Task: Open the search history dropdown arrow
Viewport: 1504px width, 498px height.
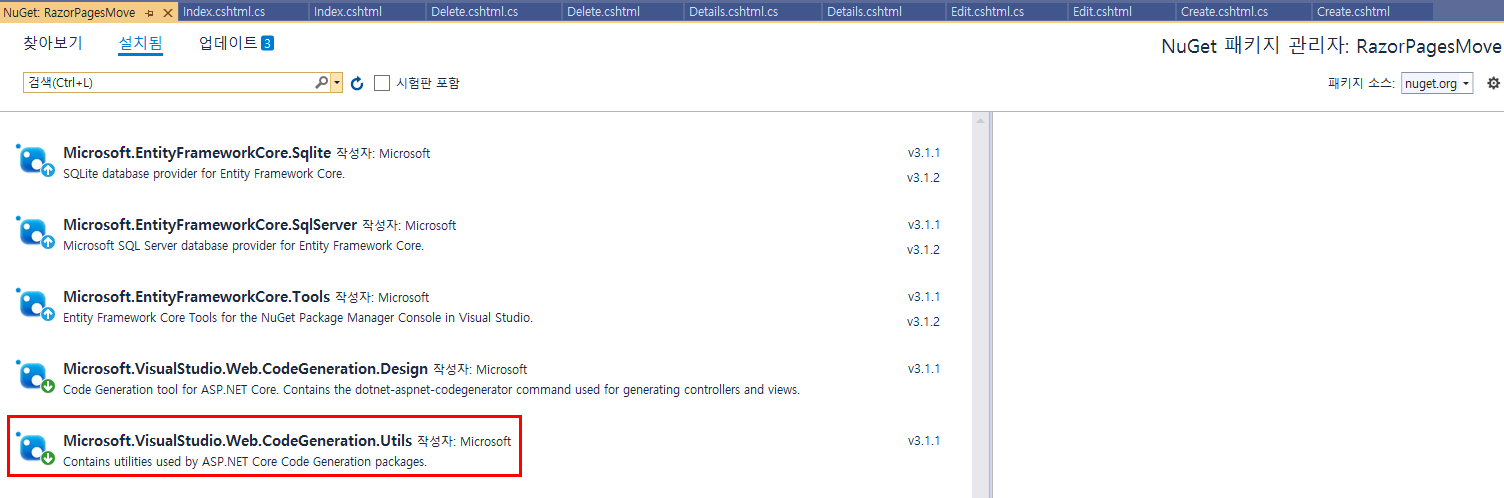Action: coord(337,83)
